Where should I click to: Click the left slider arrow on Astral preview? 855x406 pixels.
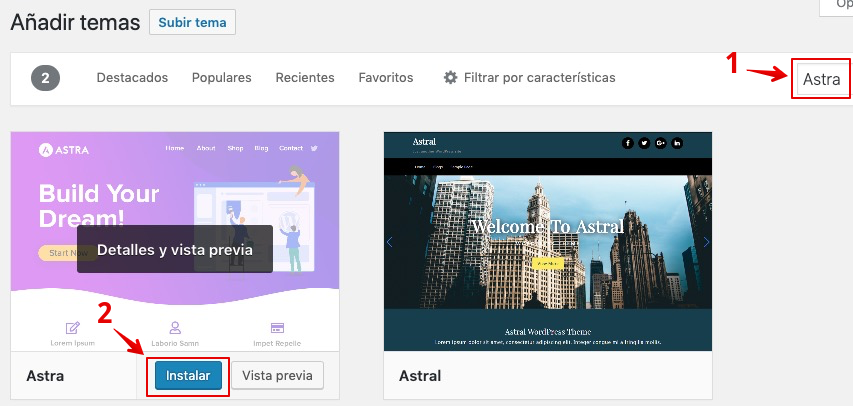click(x=390, y=242)
